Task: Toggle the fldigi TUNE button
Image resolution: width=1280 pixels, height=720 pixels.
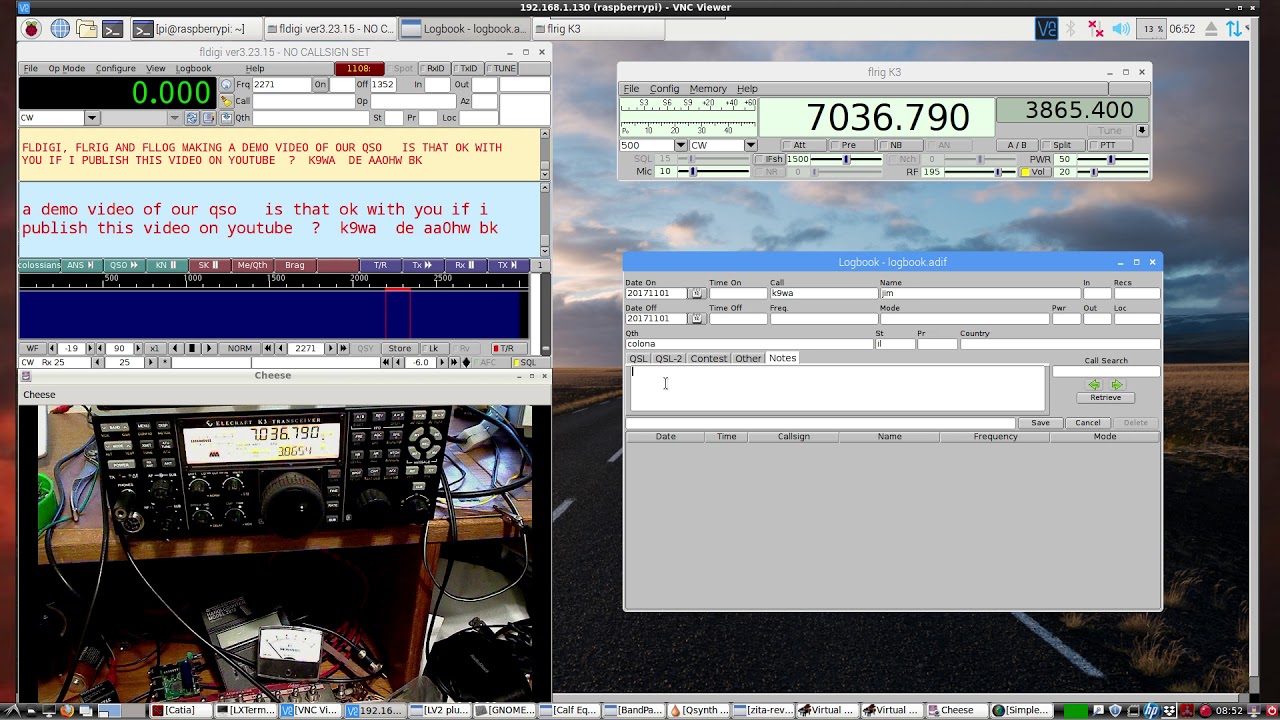Action: [x=502, y=68]
